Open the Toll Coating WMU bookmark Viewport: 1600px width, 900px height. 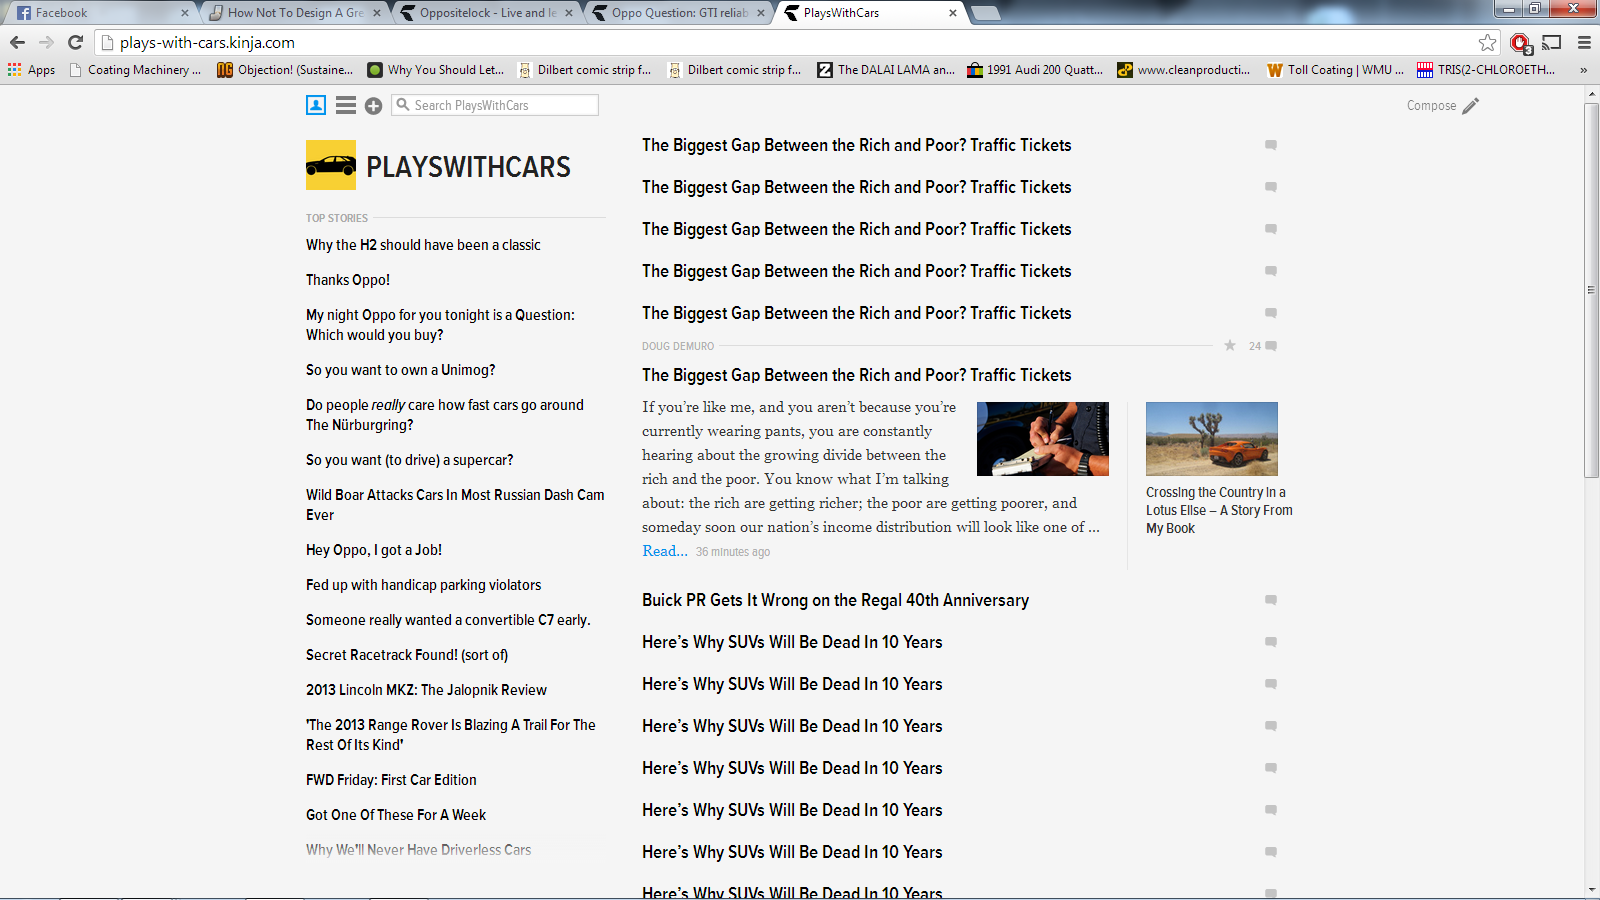click(1335, 70)
